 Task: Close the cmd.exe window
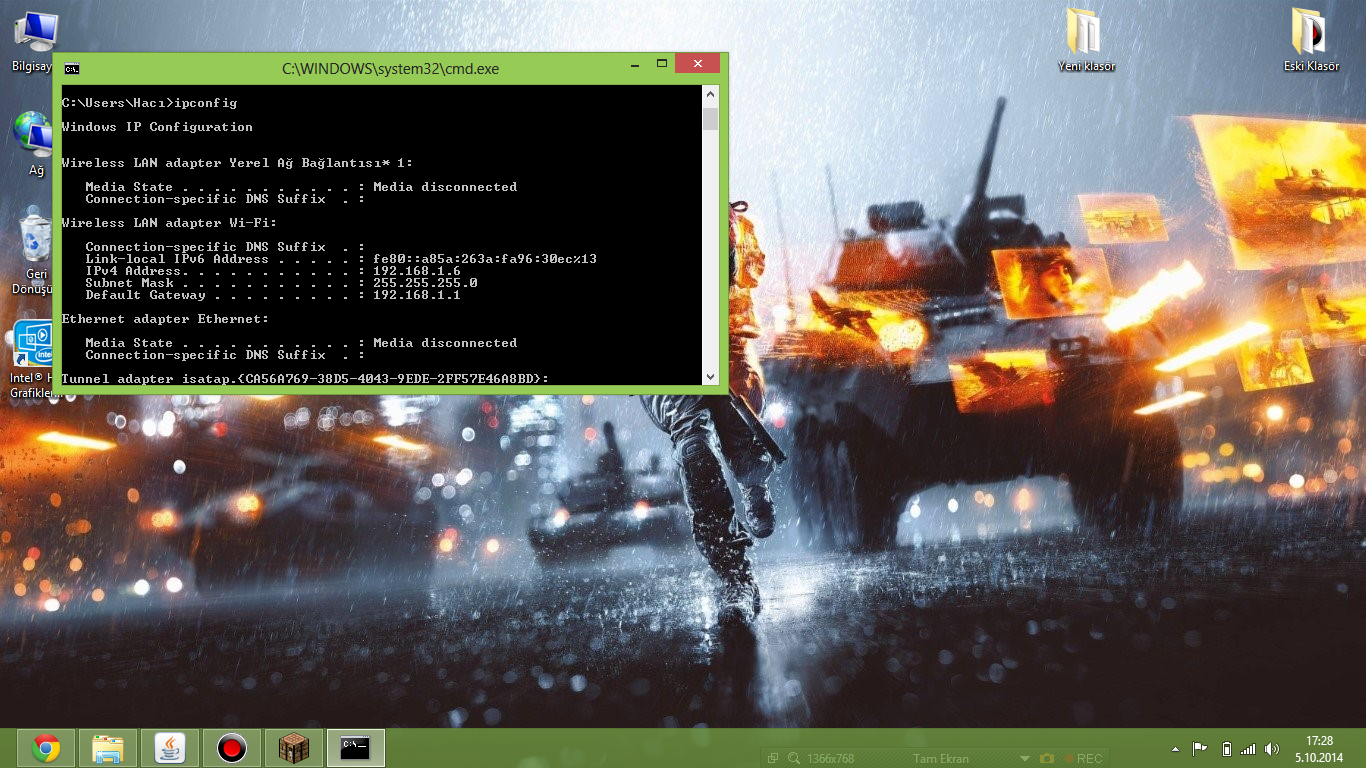point(697,64)
